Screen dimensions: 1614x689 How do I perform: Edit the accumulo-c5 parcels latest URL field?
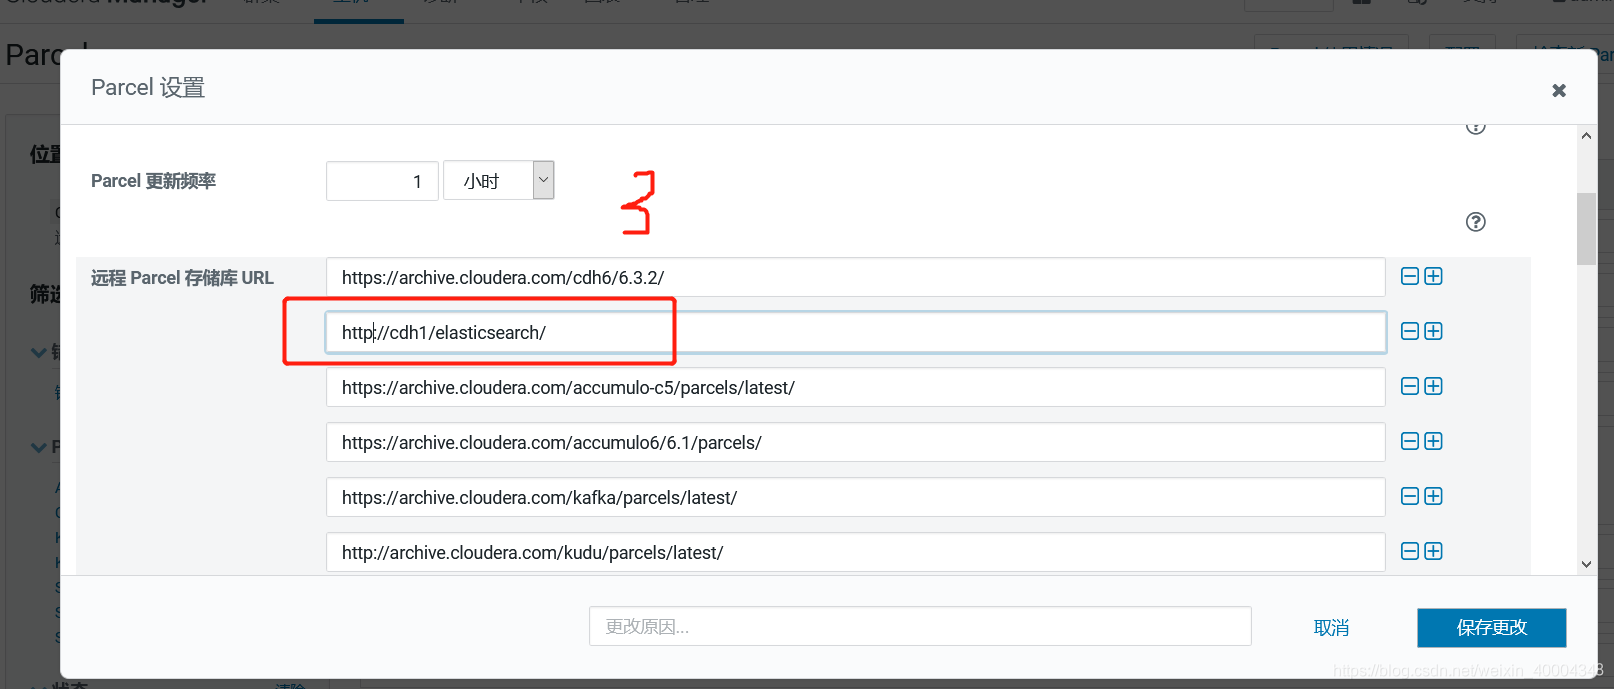[x=855, y=387]
